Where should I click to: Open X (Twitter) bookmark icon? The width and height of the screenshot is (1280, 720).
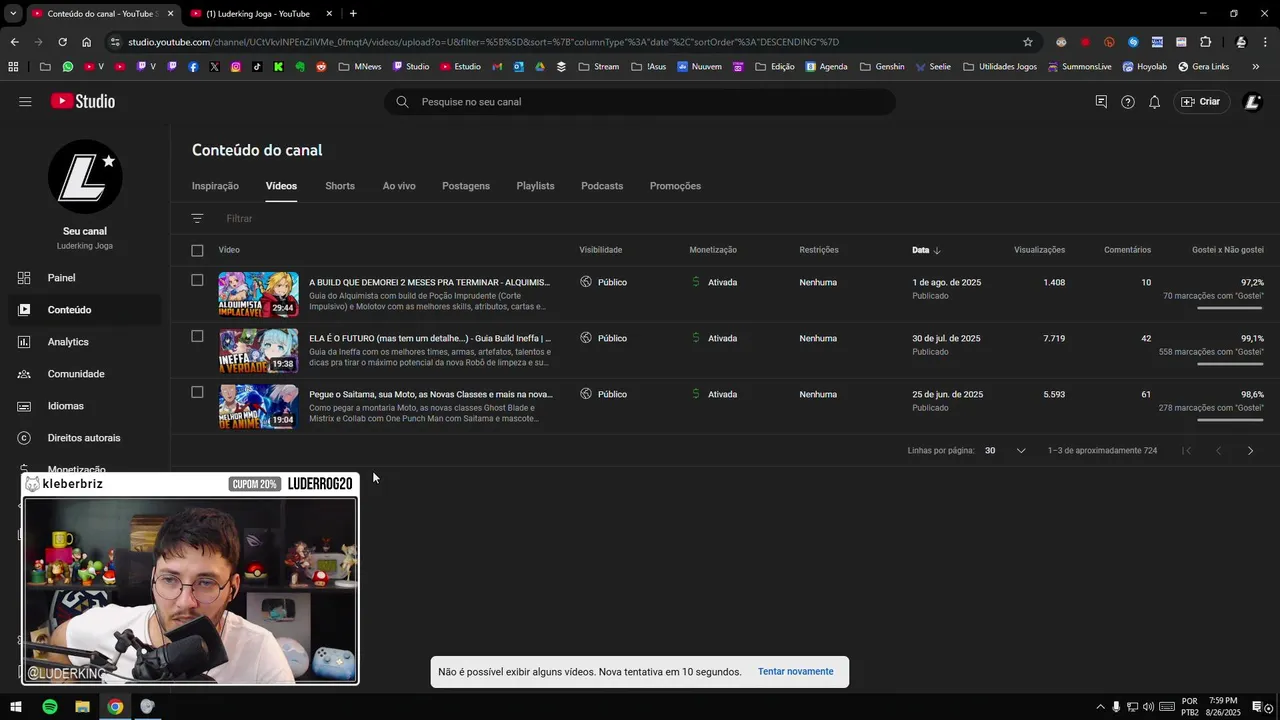214,67
